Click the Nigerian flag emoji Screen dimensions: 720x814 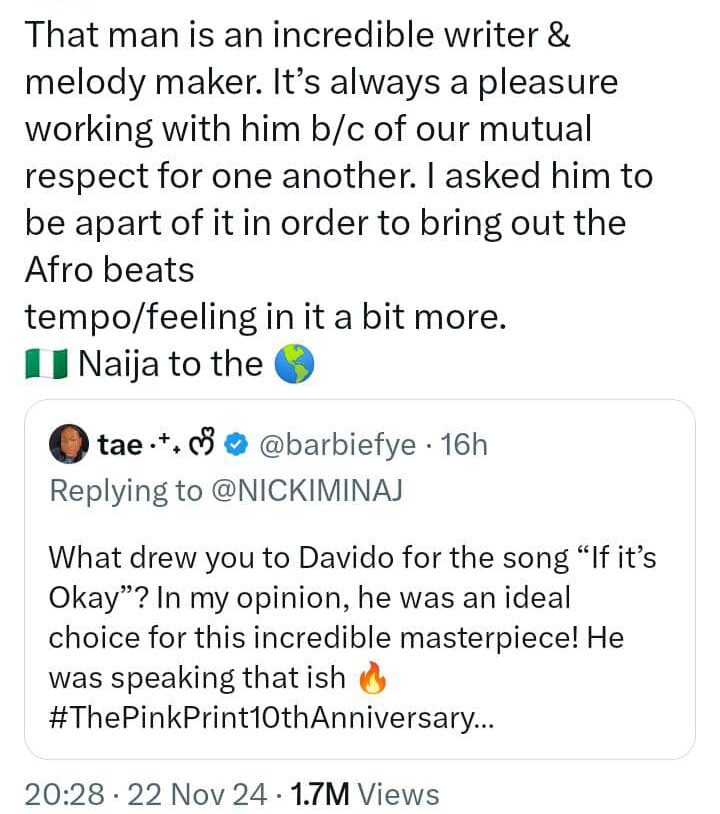coord(45,366)
